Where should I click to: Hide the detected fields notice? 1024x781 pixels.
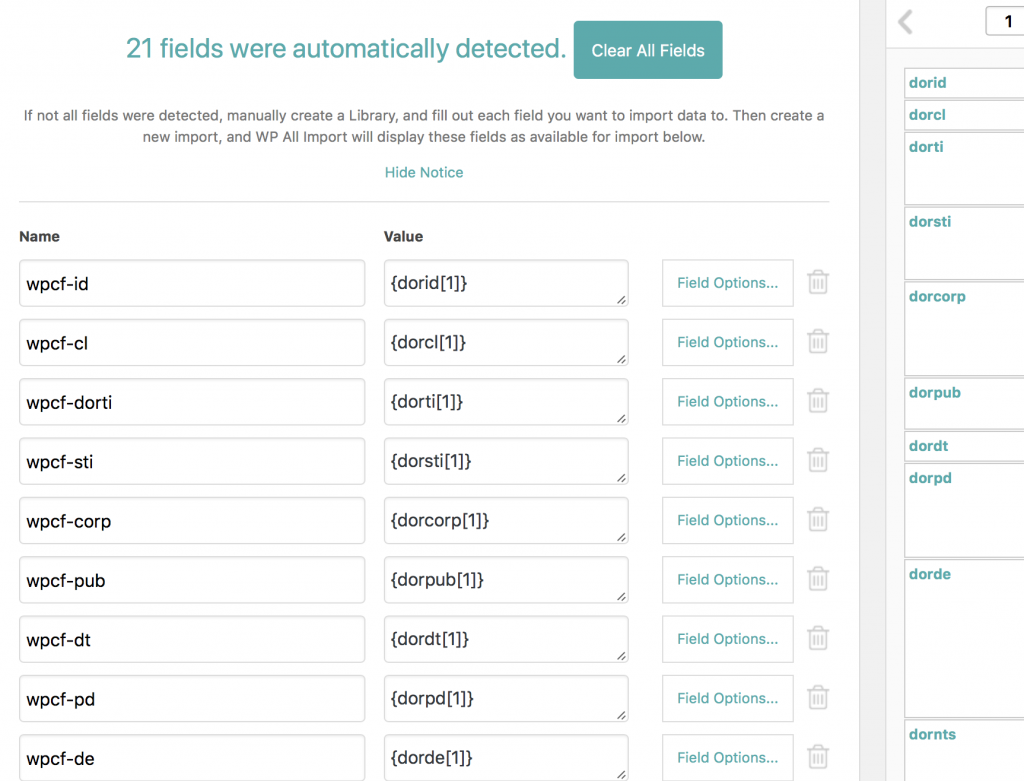(x=424, y=172)
